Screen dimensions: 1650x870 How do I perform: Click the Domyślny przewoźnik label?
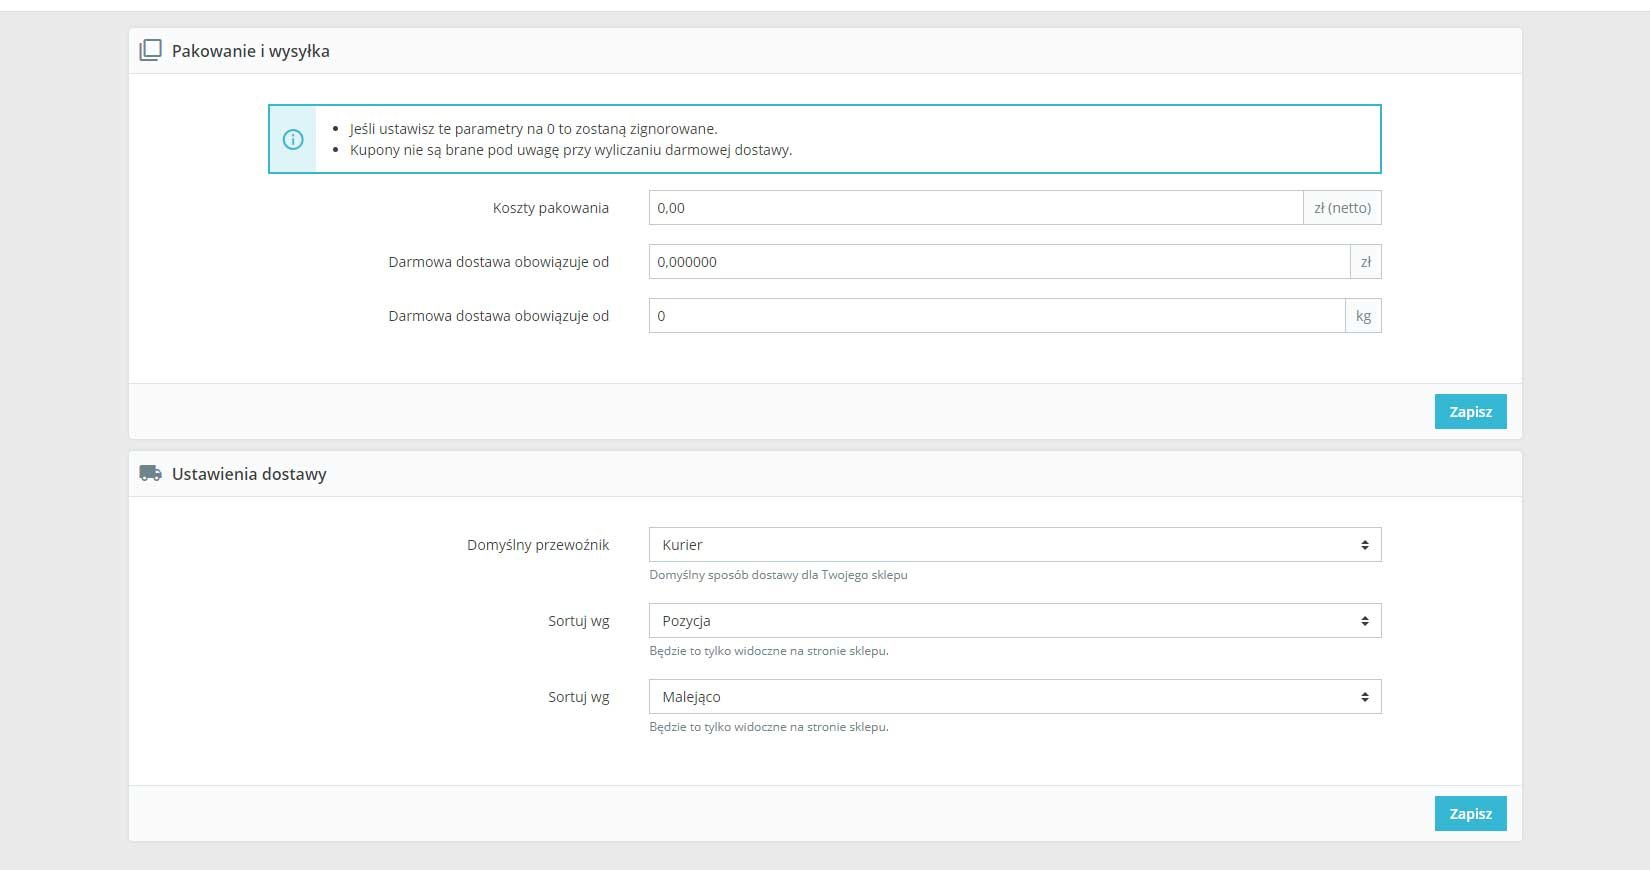(x=538, y=545)
